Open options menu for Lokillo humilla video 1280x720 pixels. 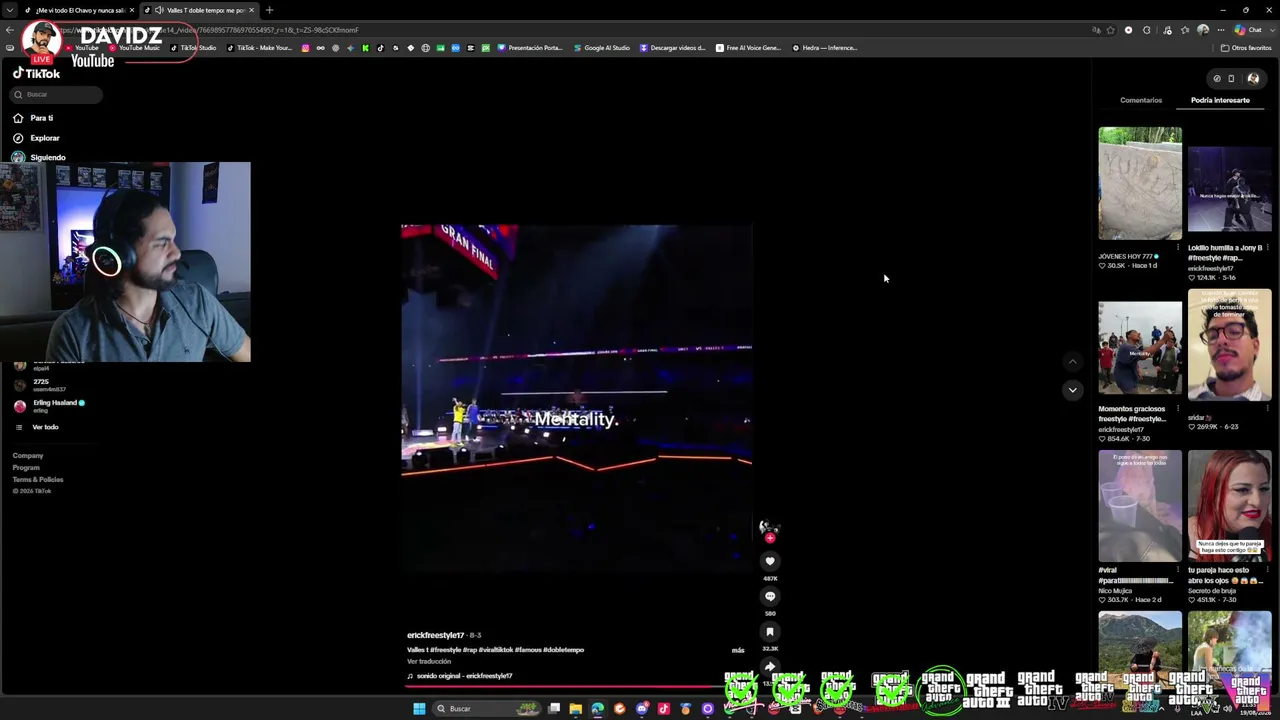1268,248
